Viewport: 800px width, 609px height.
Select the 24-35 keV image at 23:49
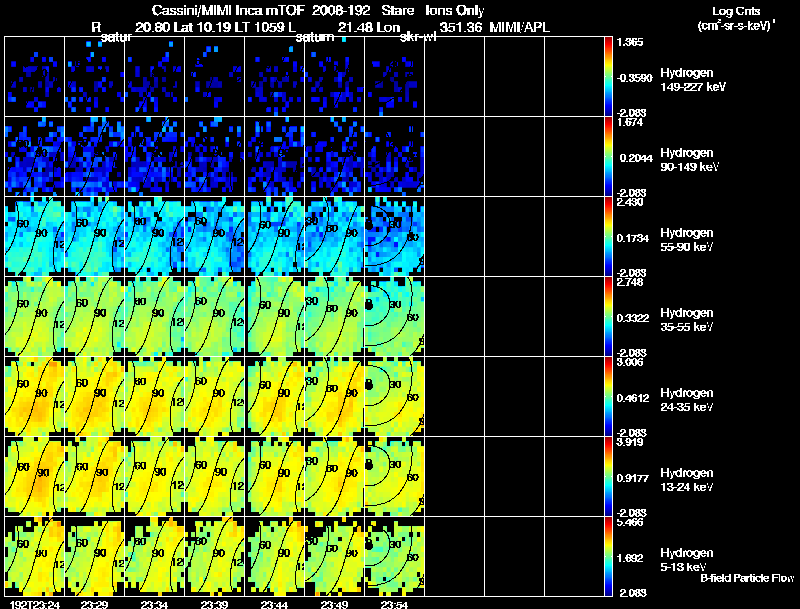[335, 397]
